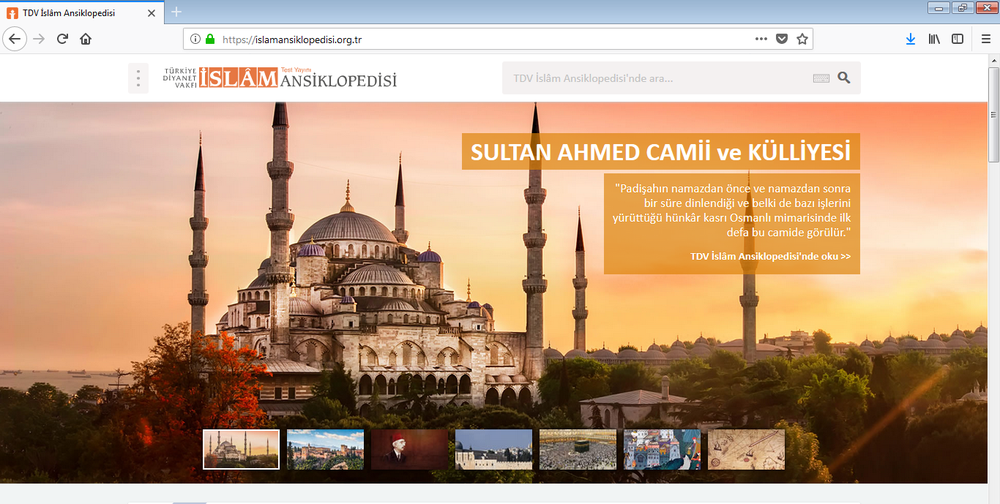Screen dimensions: 1000x504
Task: Click the green padlock site security icon
Action: pos(210,39)
